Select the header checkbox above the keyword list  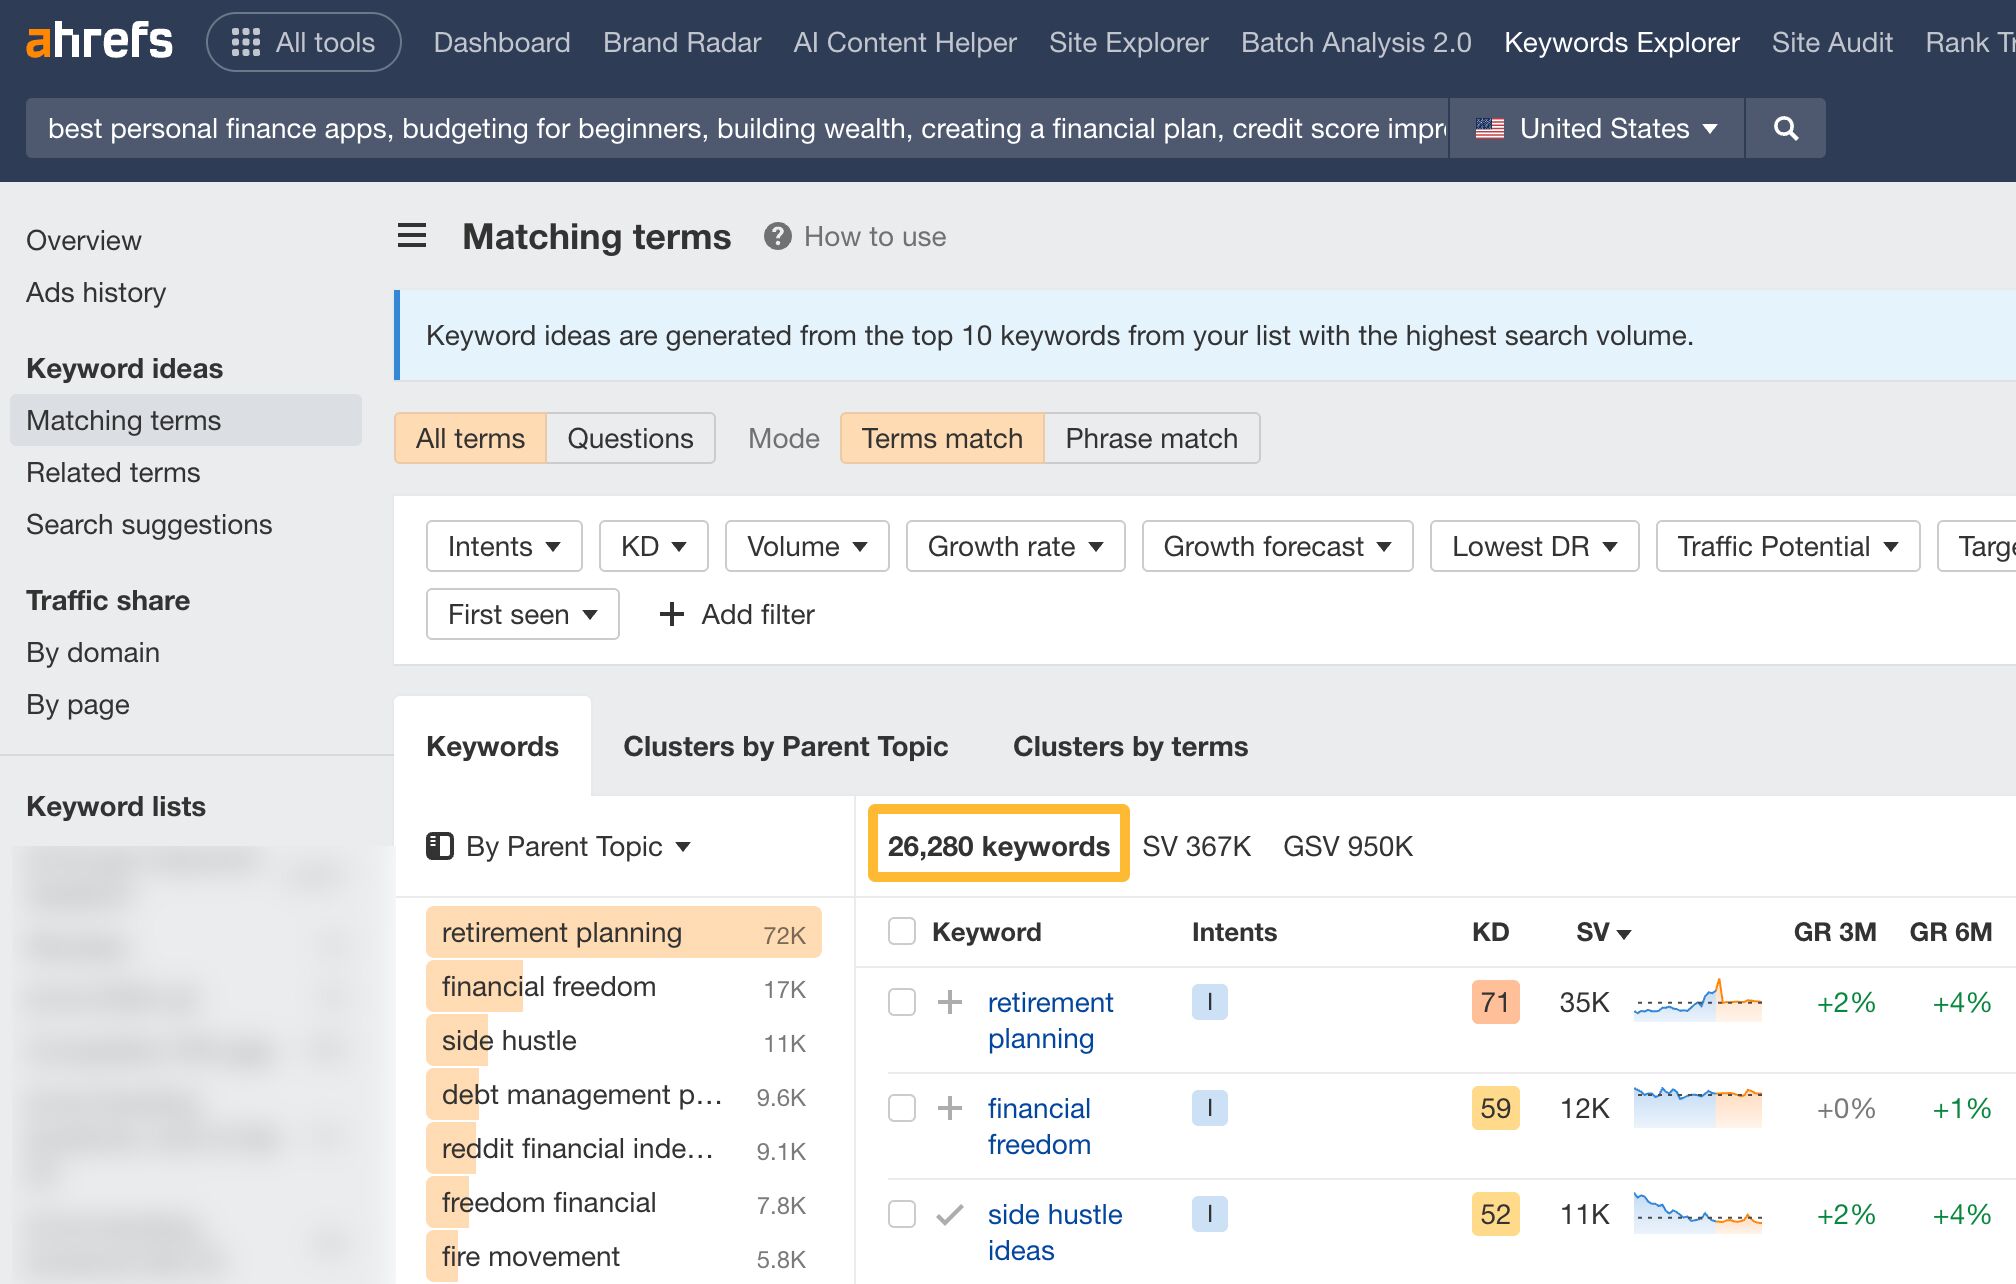pyautogui.click(x=901, y=930)
